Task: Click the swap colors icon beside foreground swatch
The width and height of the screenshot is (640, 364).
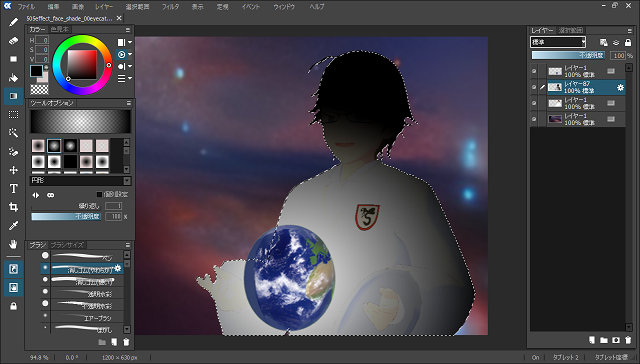Action: pos(46,68)
